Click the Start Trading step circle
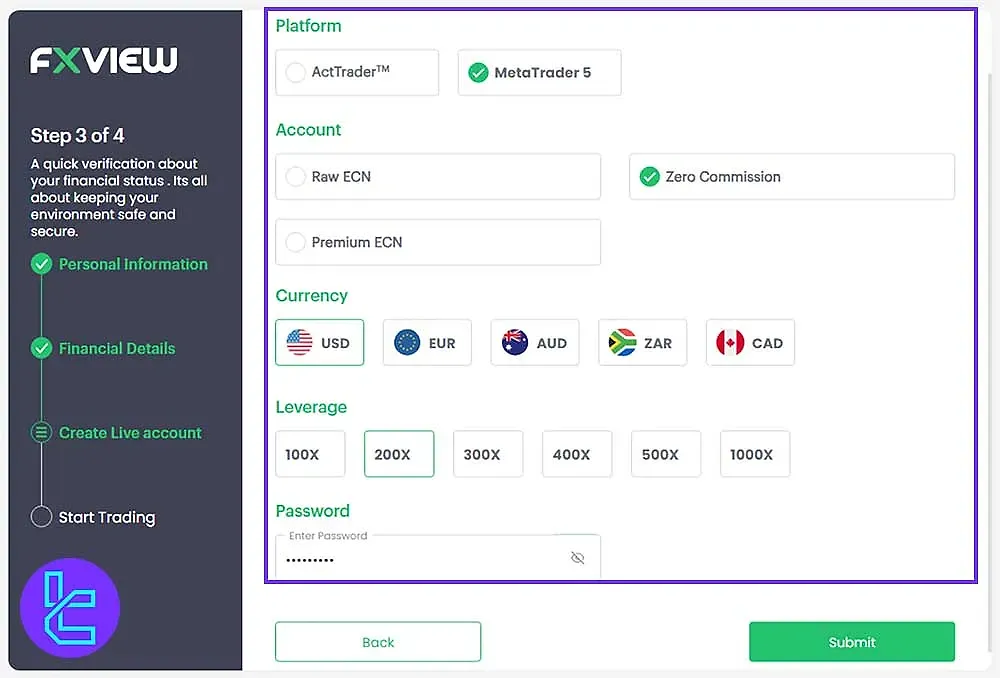 [x=41, y=517]
